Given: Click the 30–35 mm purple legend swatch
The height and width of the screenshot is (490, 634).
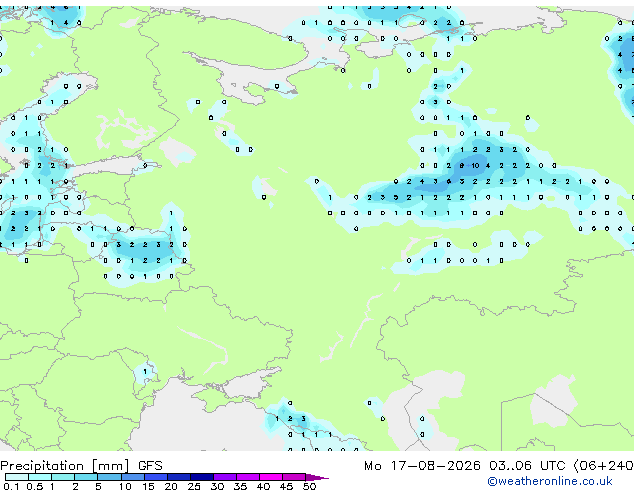Looking at the screenshot, I should coord(225,477).
